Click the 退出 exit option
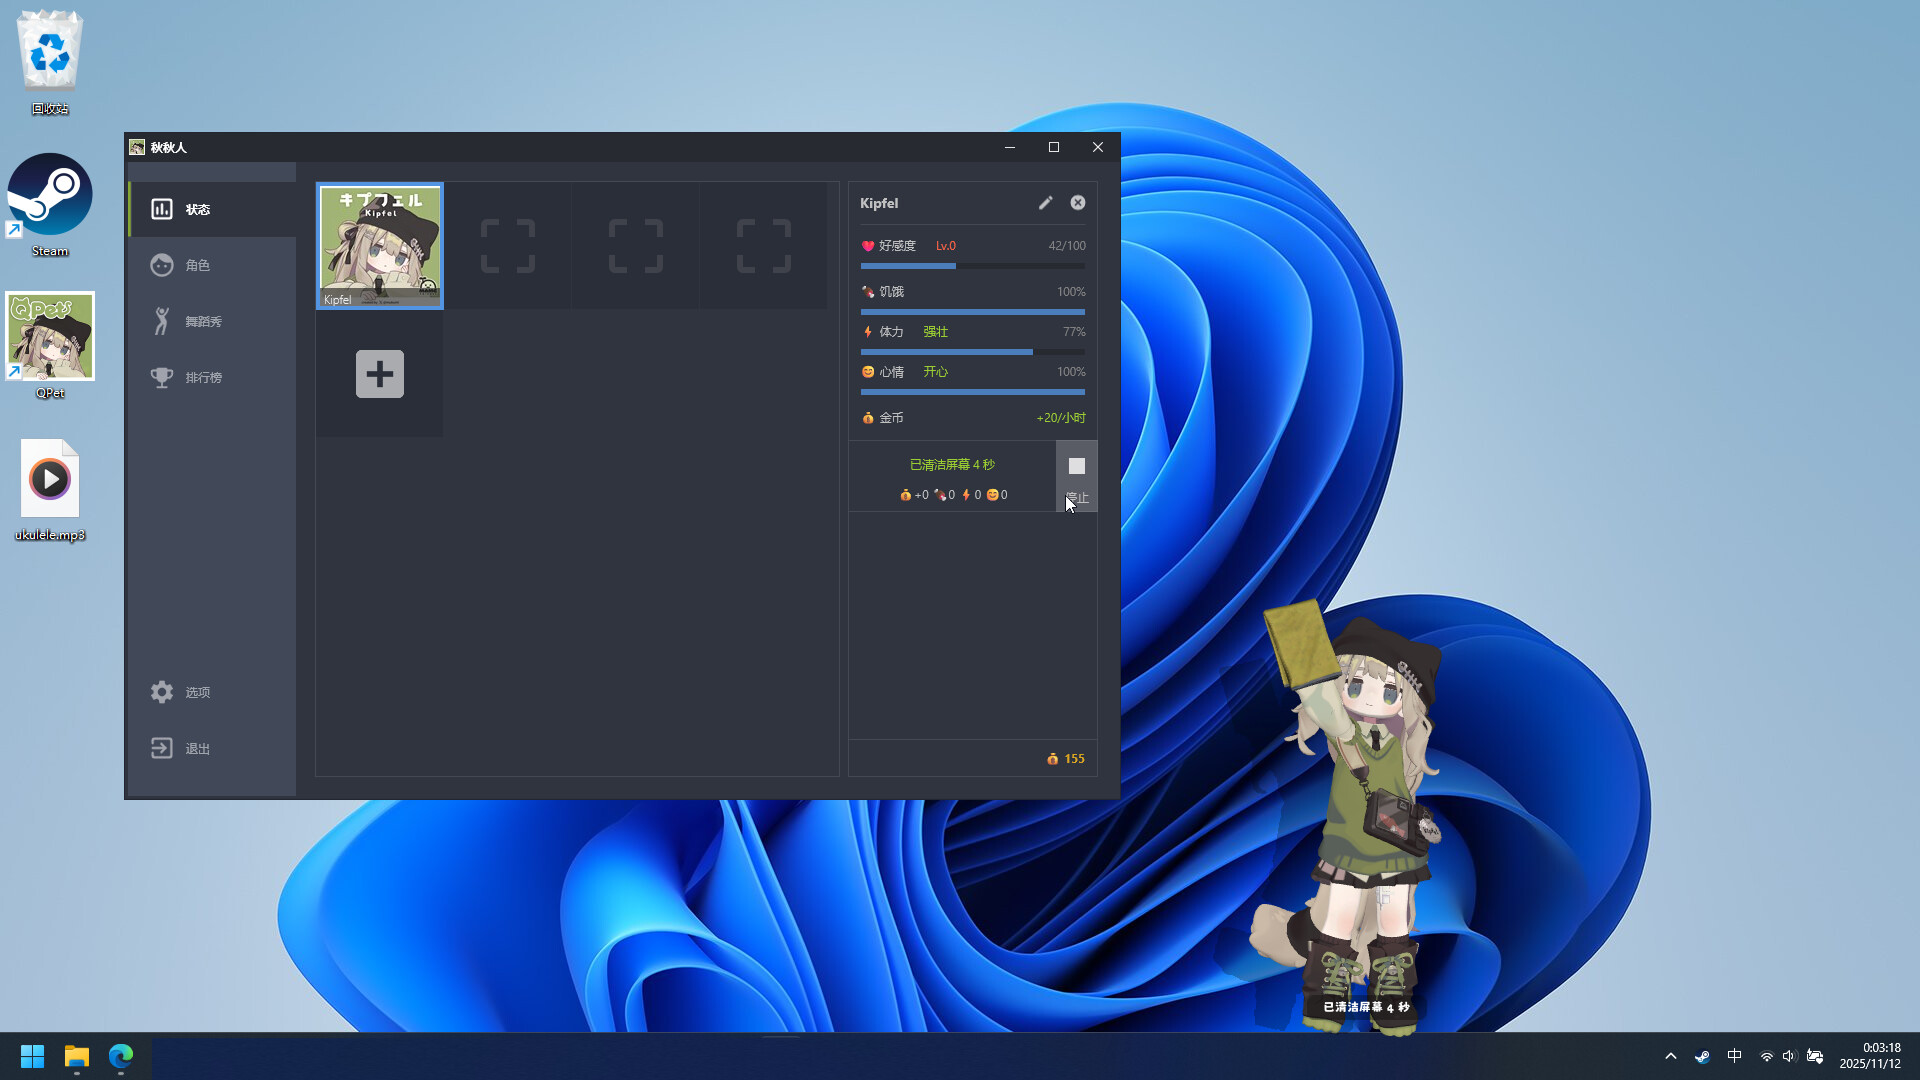The image size is (1920, 1080). [197, 747]
